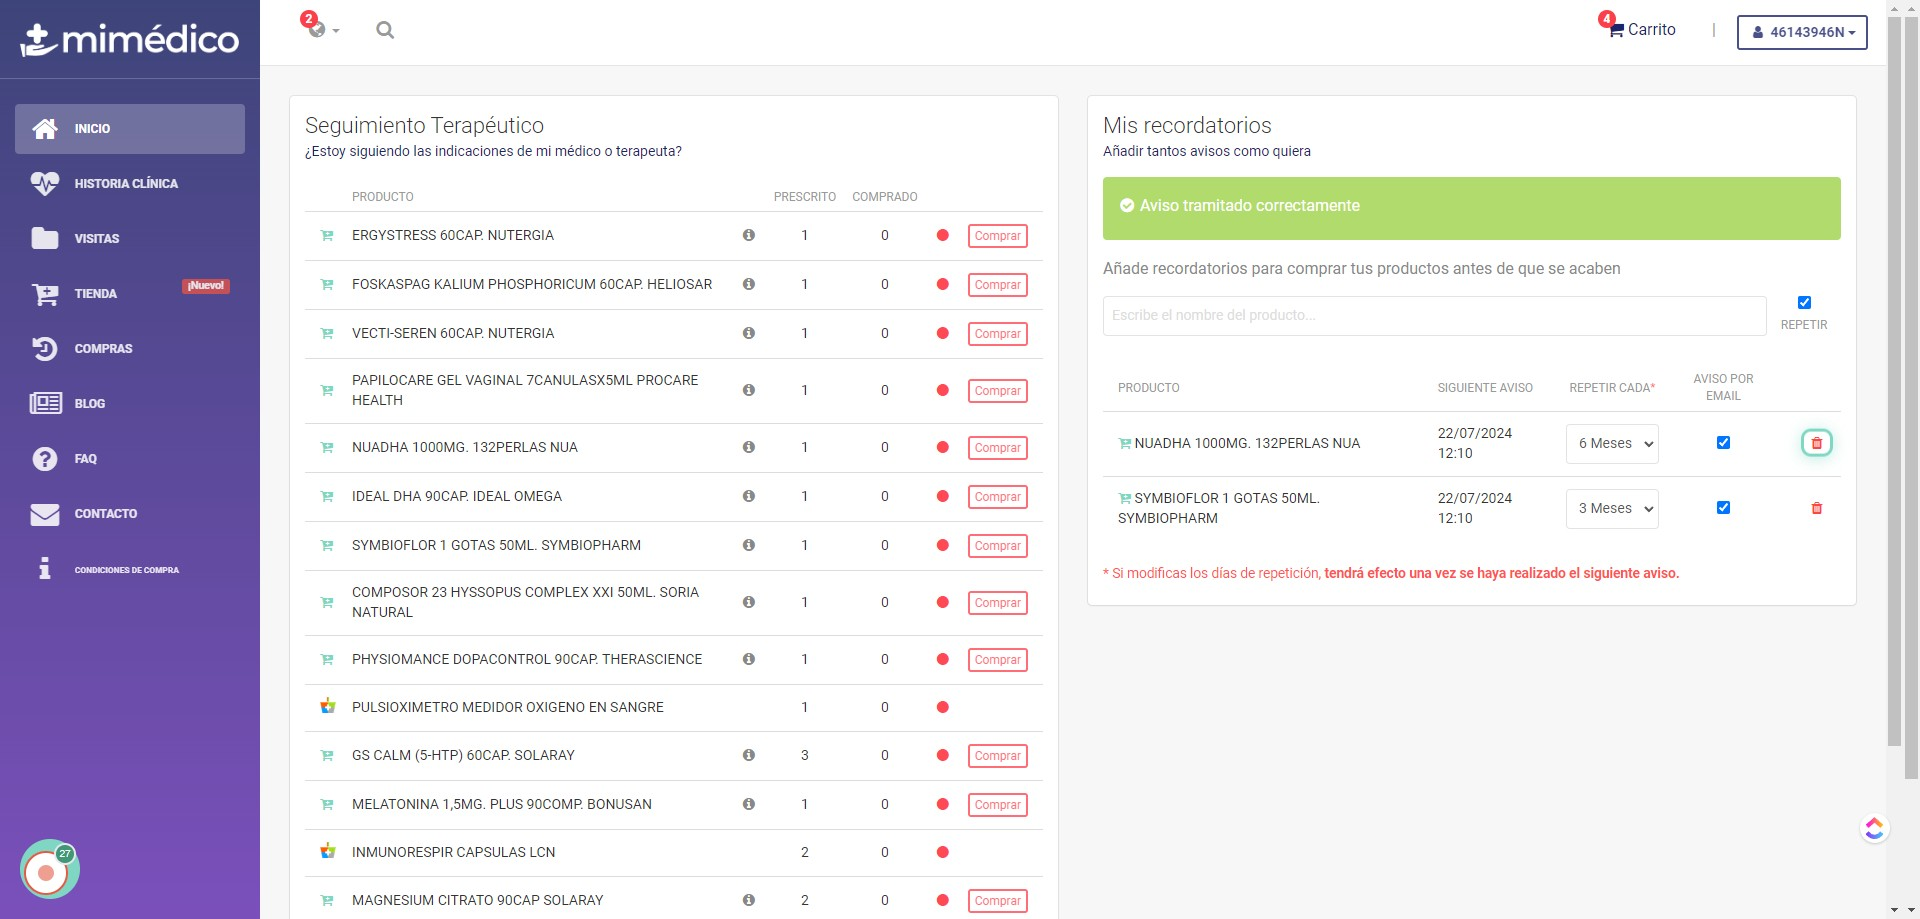Click NUADHA 1000MG. 132PERLAS NUA in reminders

click(1247, 443)
